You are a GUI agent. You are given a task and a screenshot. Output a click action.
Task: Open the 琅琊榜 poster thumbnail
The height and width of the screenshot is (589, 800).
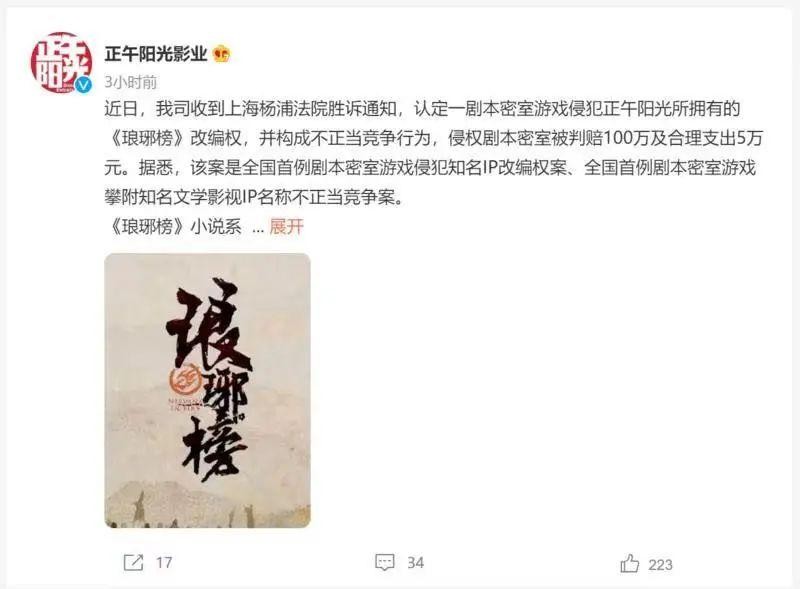click(x=207, y=390)
